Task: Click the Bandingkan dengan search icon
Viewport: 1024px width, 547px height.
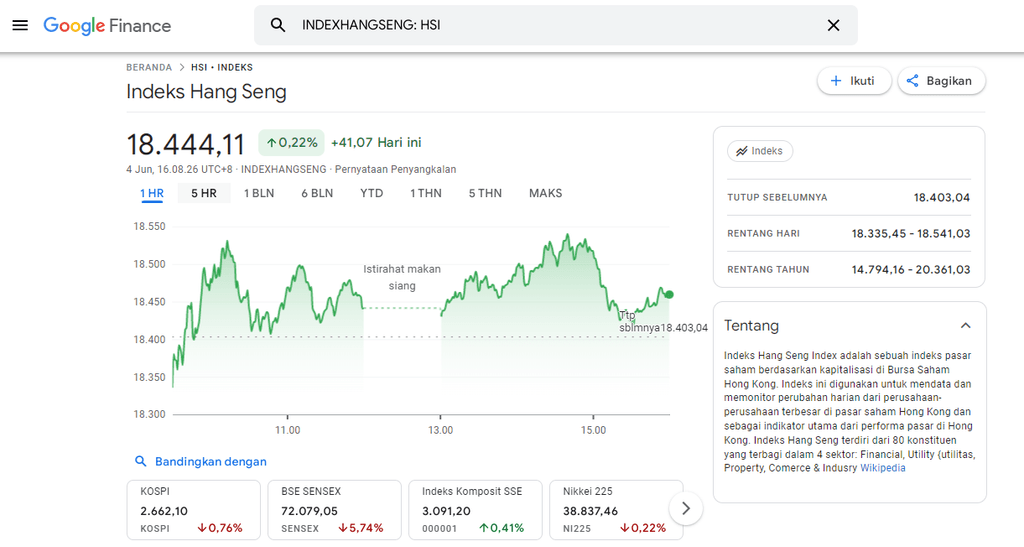Action: (x=141, y=461)
